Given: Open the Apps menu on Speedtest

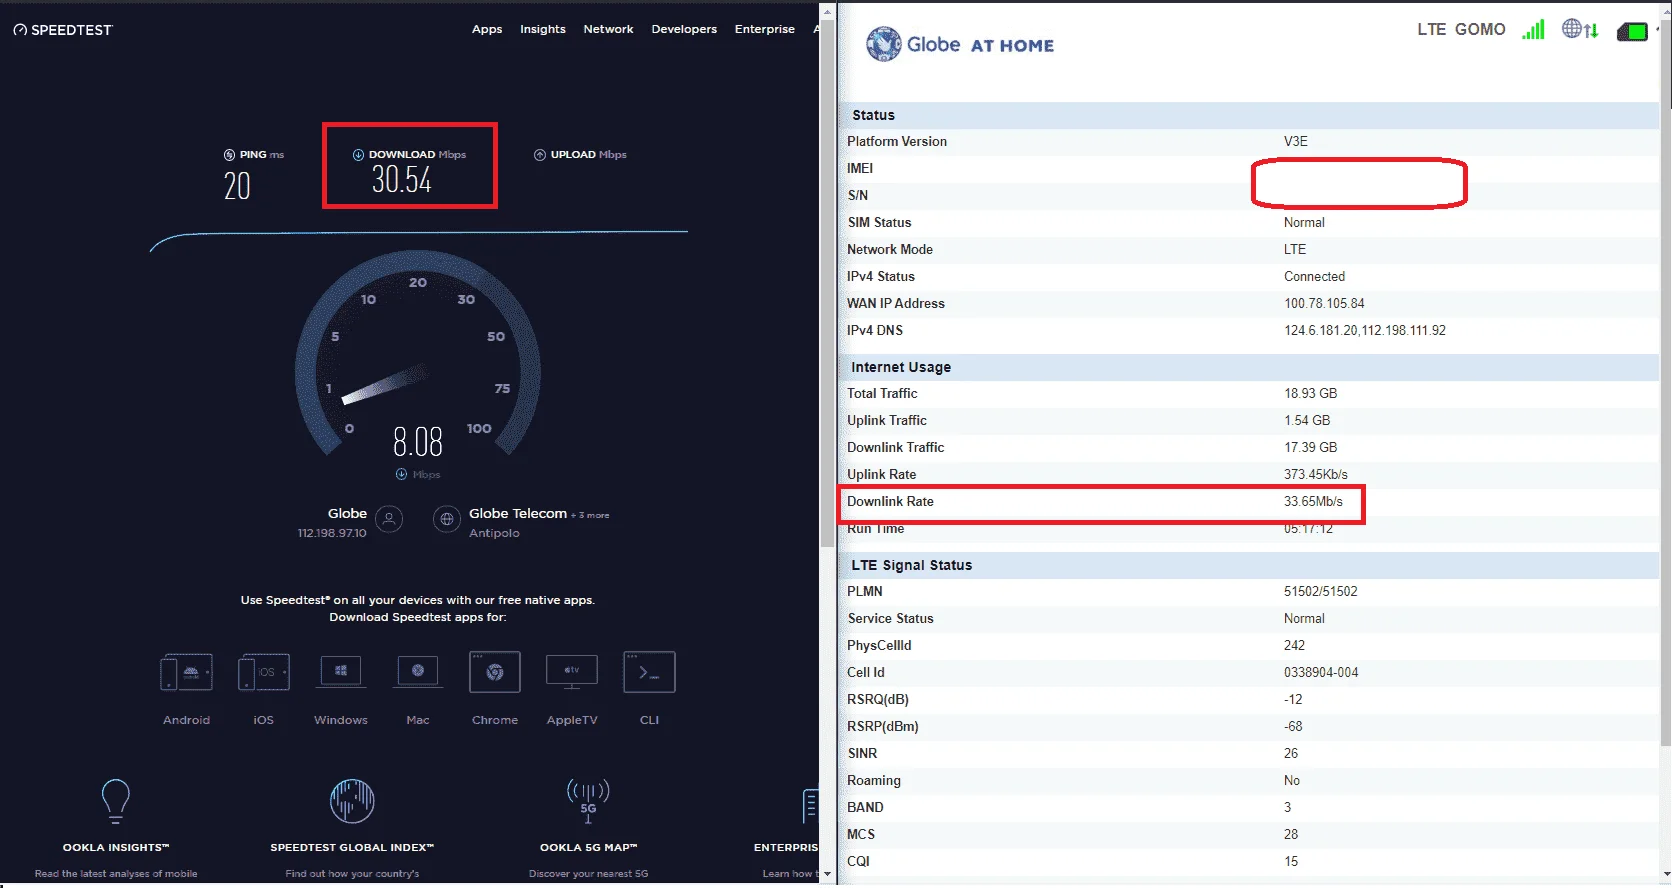Looking at the screenshot, I should [x=487, y=29].
